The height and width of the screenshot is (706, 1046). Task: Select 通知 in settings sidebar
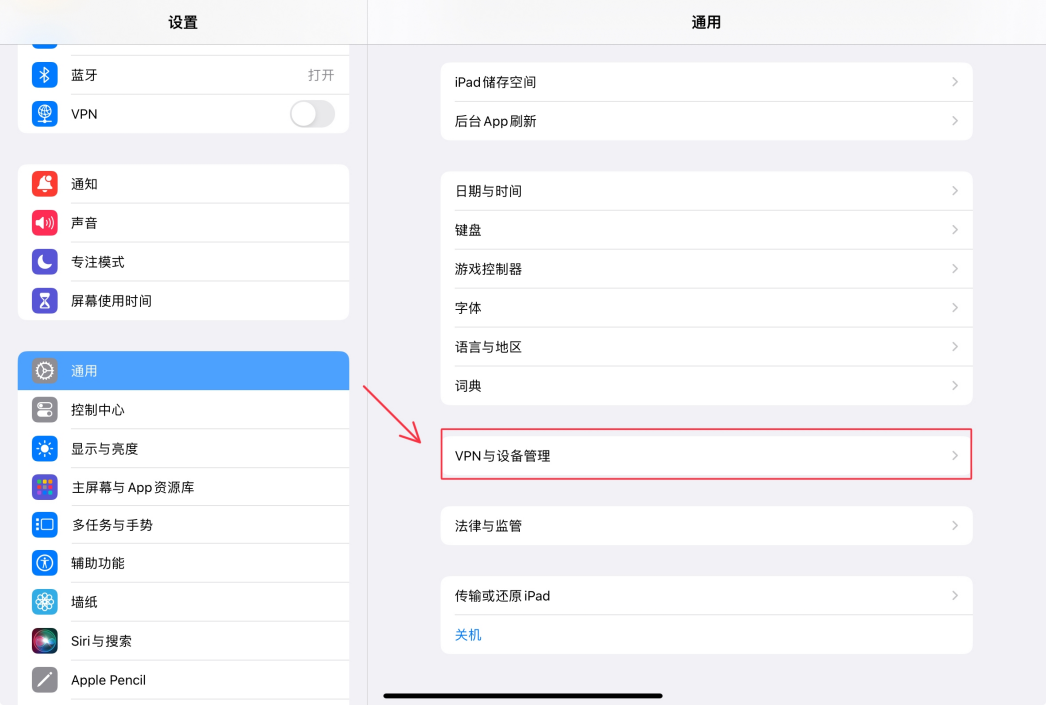pos(183,184)
